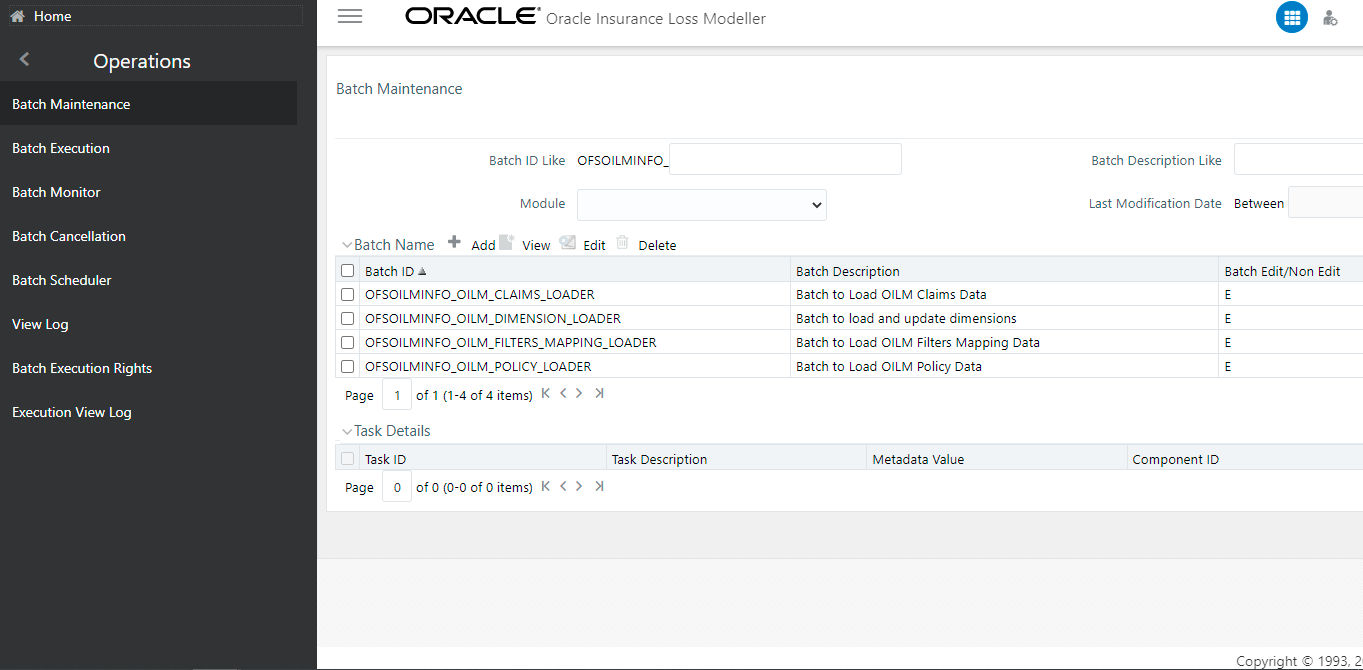This screenshot has height=670, width=1363.
Task: Open Batch Execution Rights in the sidebar
Action: (148, 368)
